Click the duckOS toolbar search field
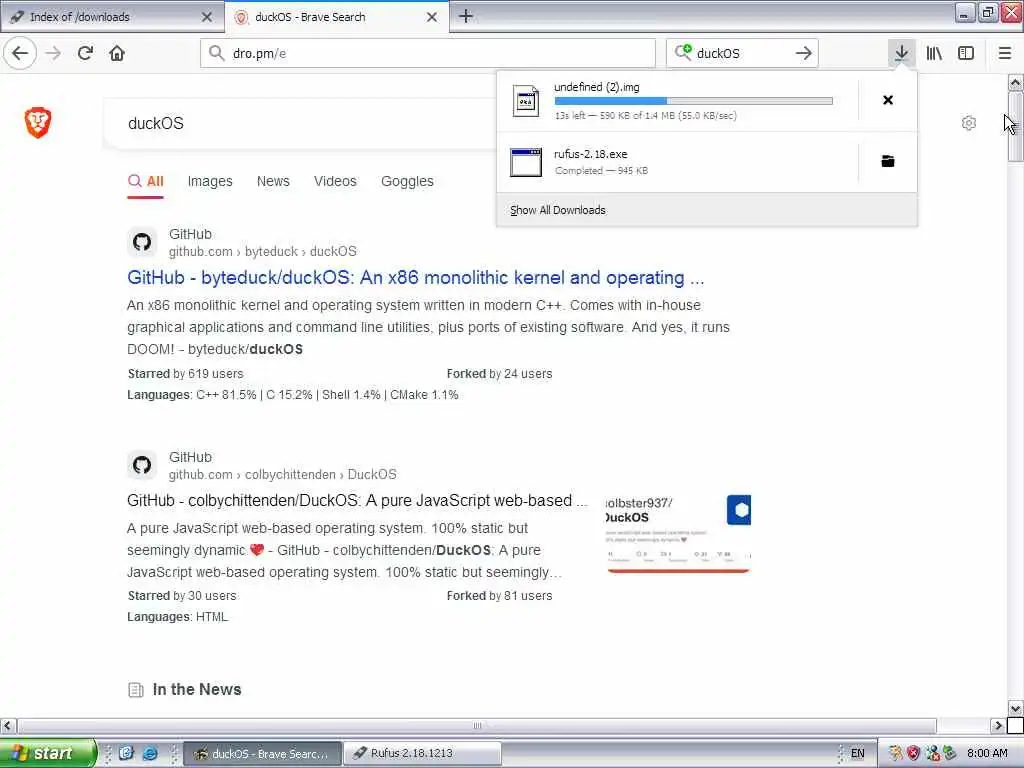 (x=742, y=53)
